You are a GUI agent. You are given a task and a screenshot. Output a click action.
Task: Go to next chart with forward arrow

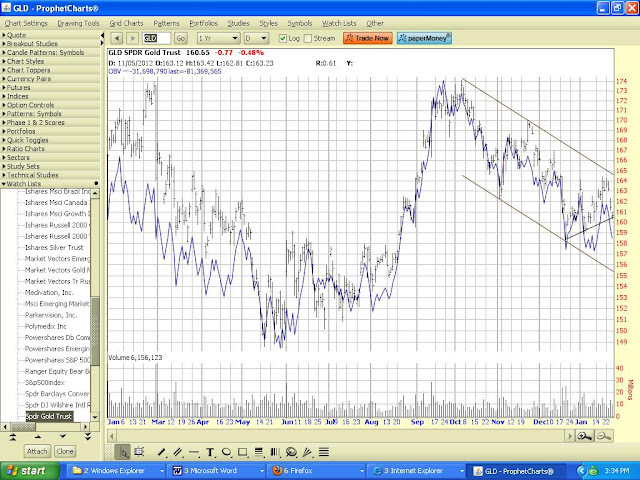point(132,38)
